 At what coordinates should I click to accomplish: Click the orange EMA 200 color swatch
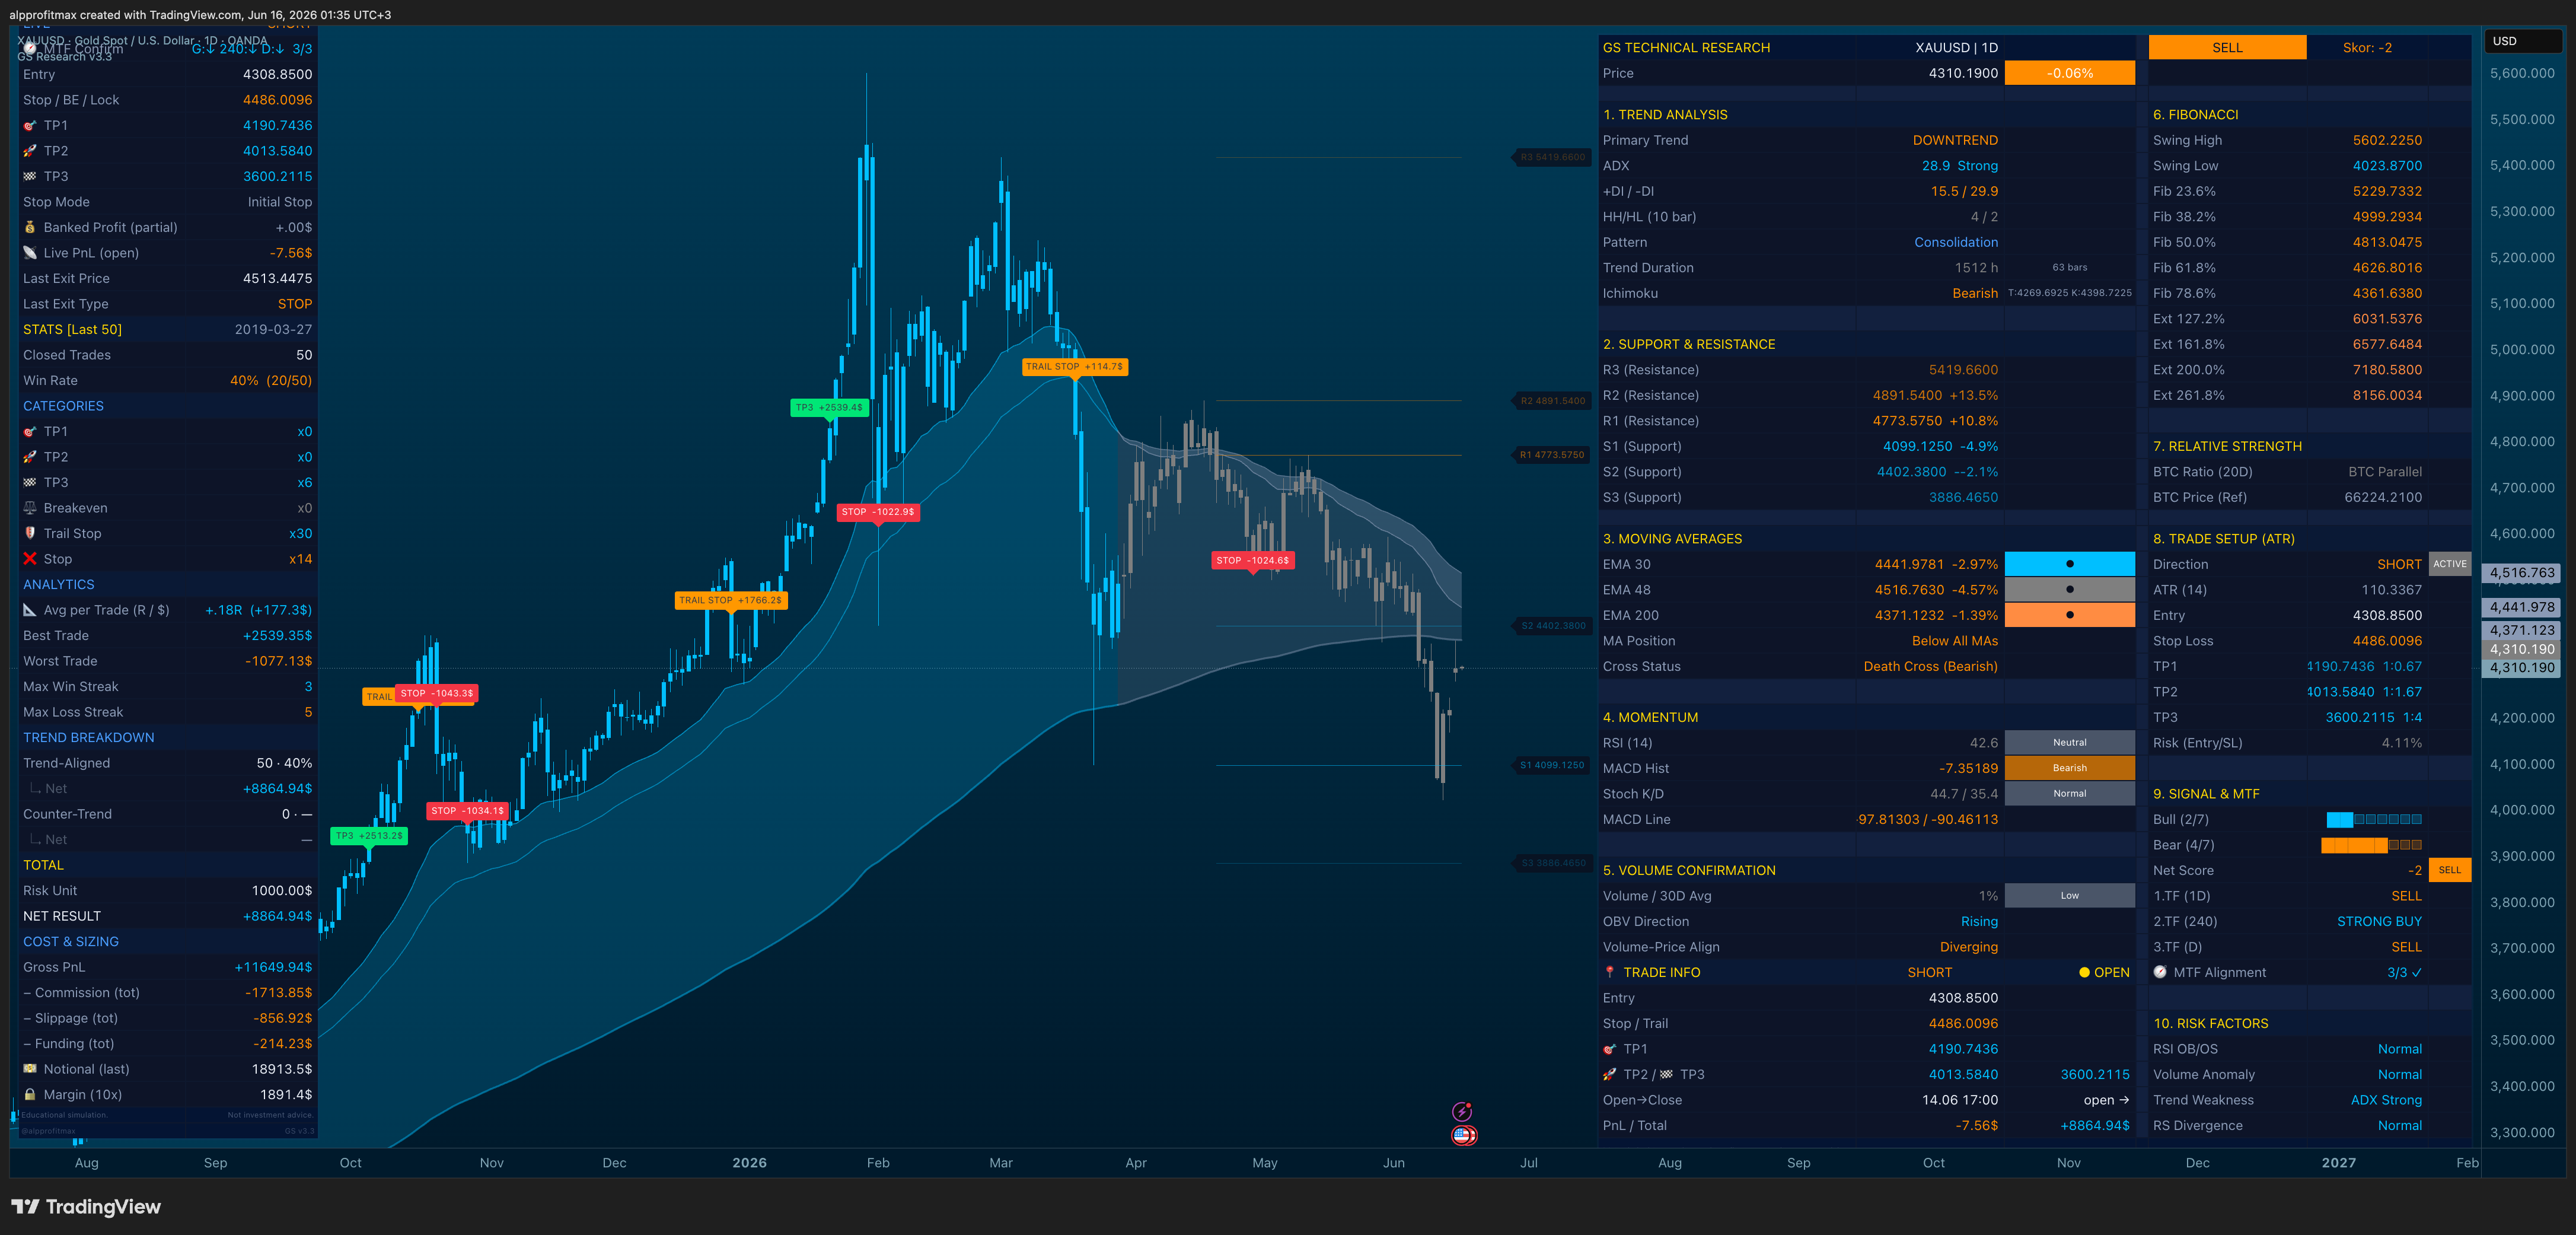2069,615
